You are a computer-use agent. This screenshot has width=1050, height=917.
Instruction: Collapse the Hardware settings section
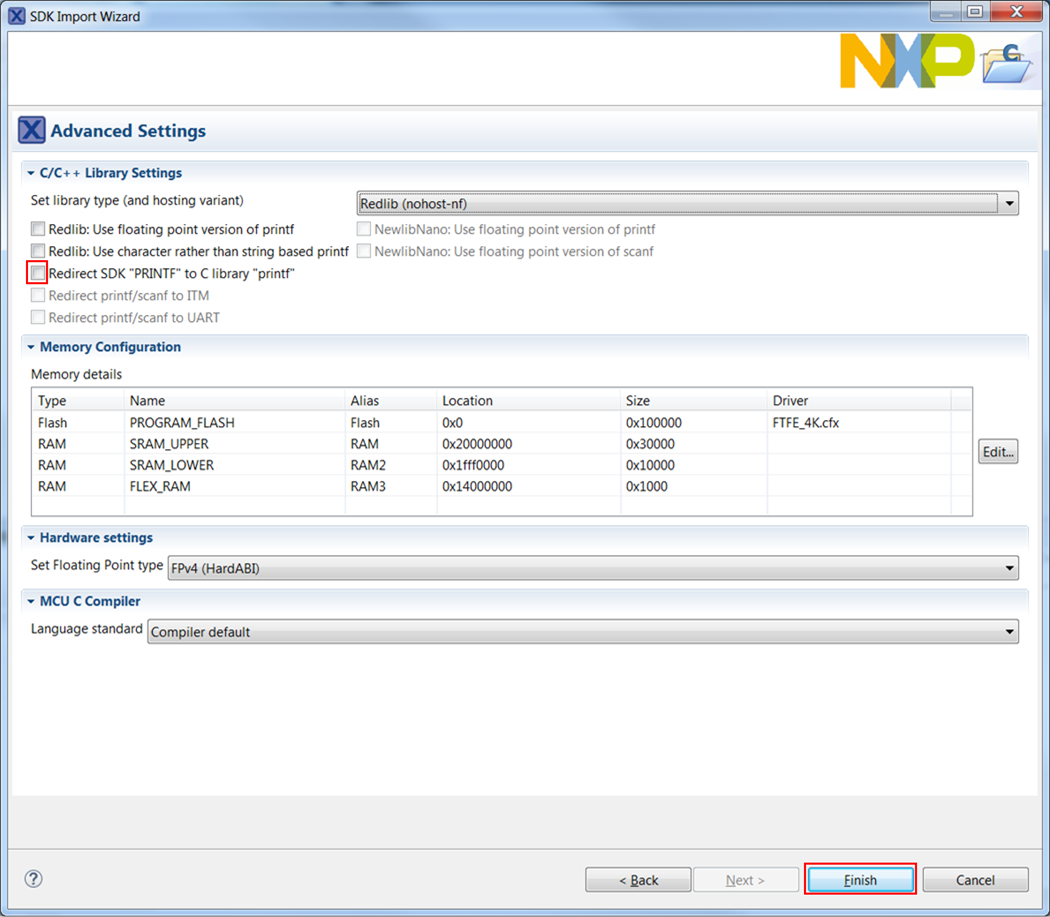tap(31, 538)
